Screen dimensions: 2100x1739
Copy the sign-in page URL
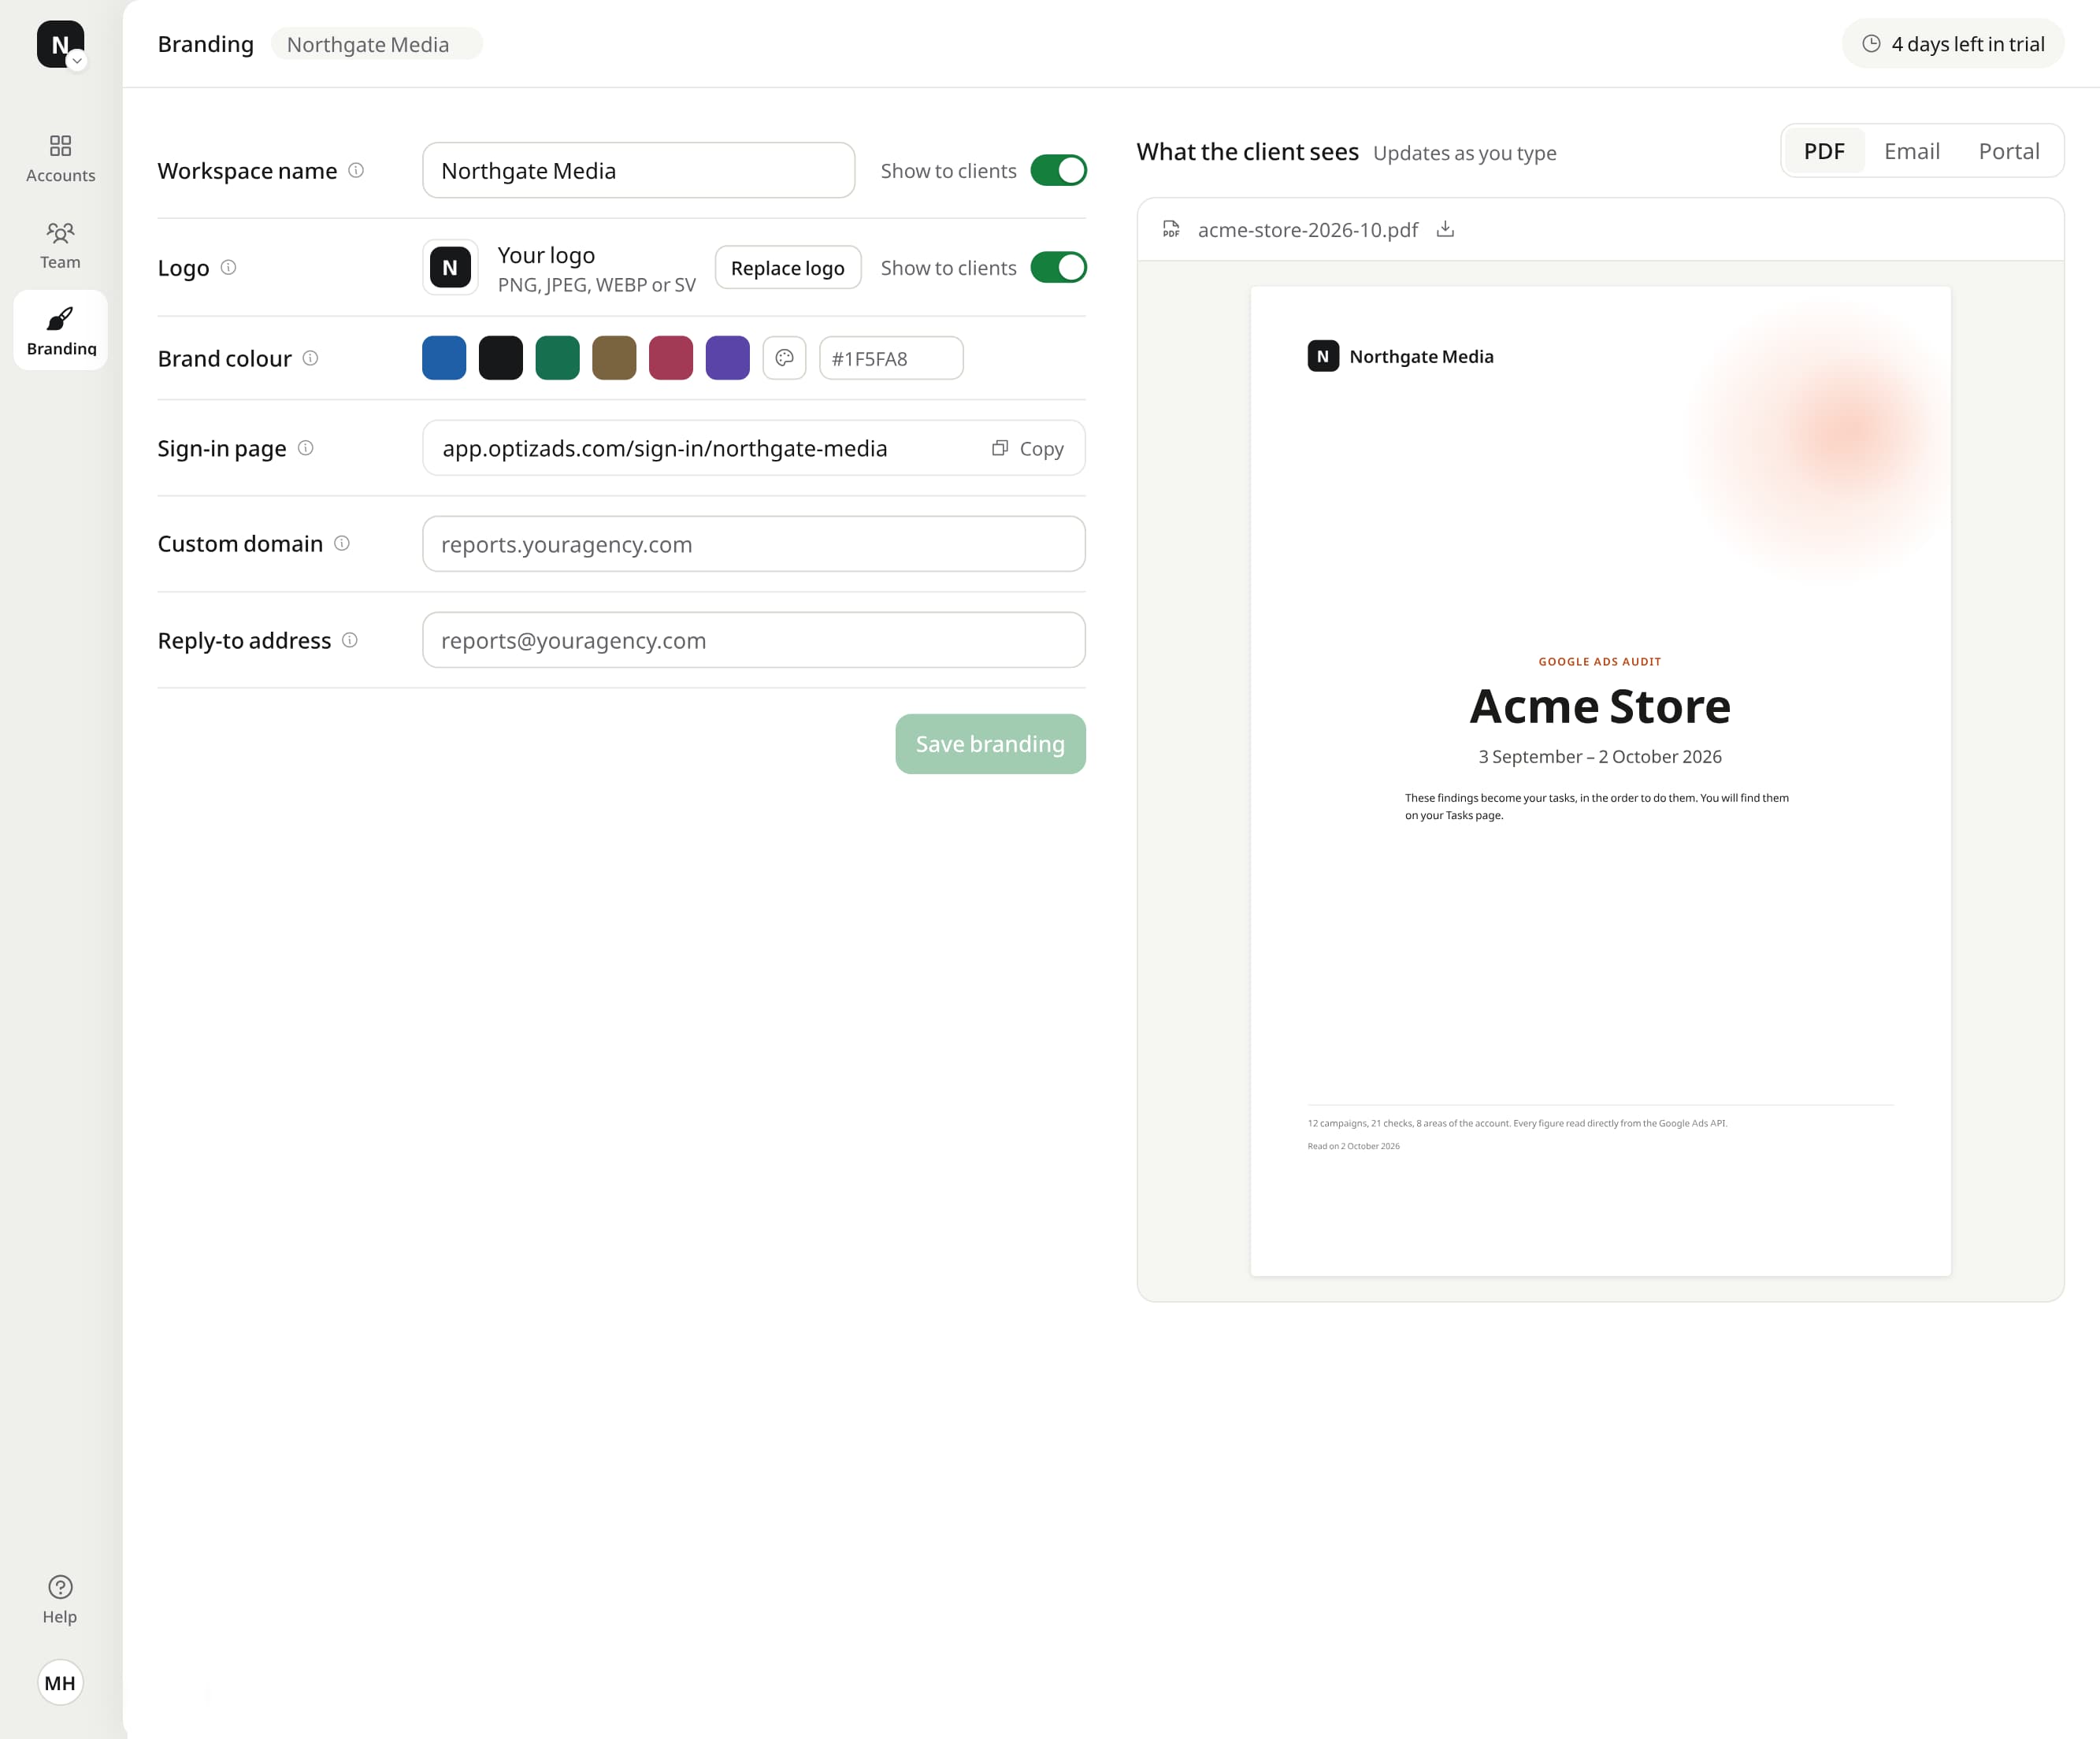(x=1028, y=448)
